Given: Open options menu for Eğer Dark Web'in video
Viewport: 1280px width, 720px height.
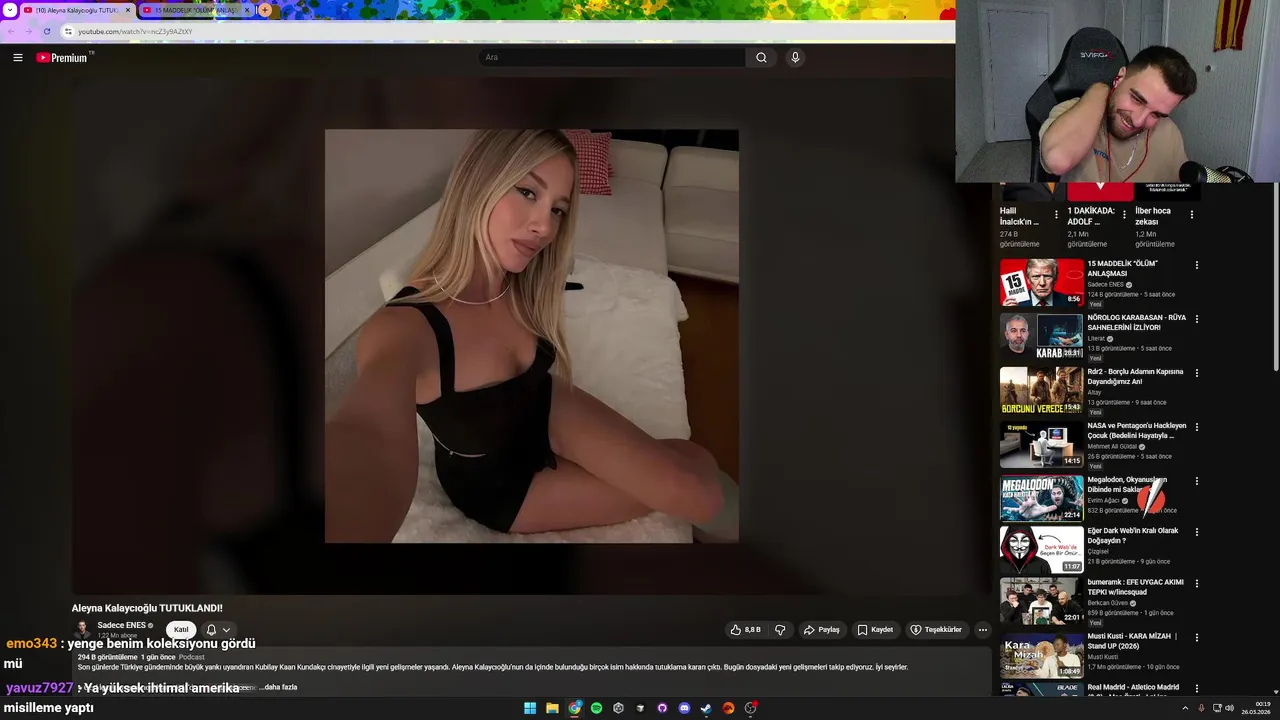Looking at the screenshot, I should click(x=1196, y=533).
